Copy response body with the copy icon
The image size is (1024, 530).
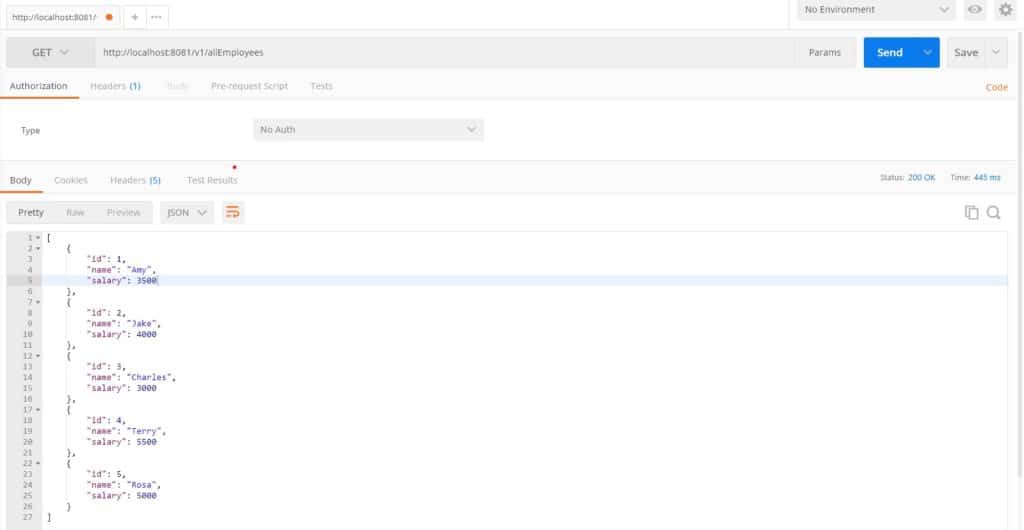970,212
